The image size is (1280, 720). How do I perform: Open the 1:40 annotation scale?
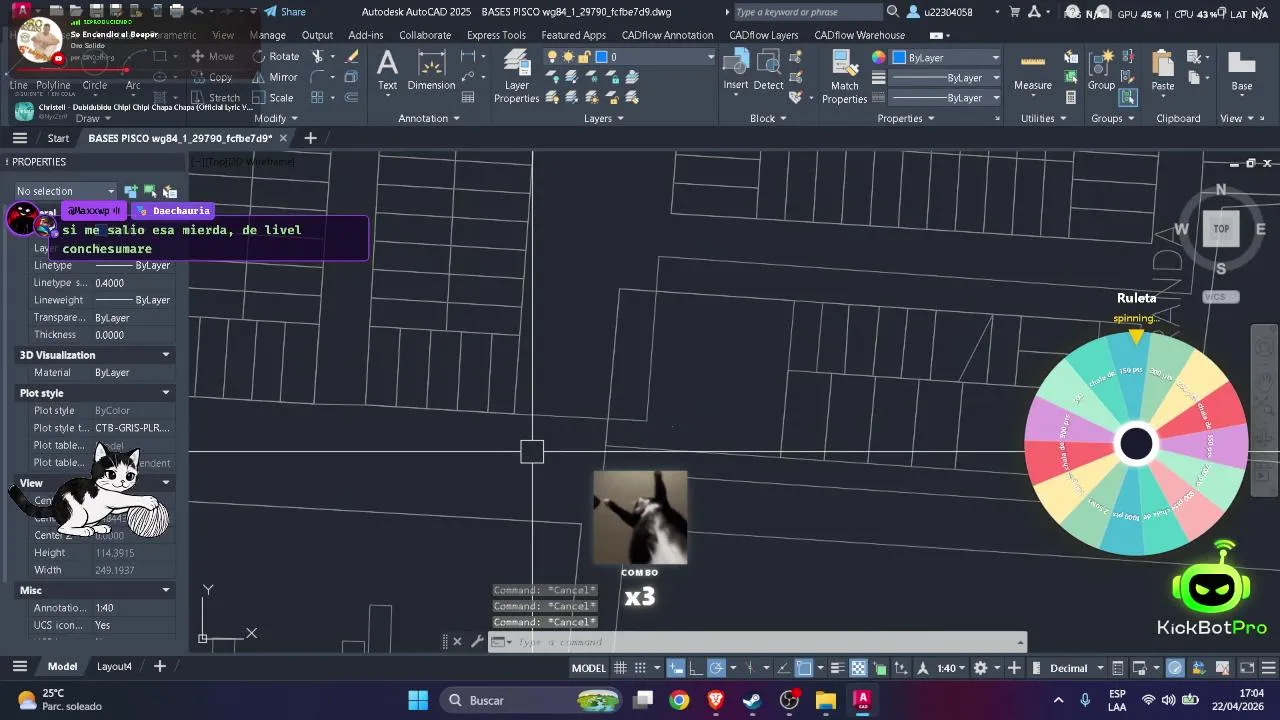(951, 668)
